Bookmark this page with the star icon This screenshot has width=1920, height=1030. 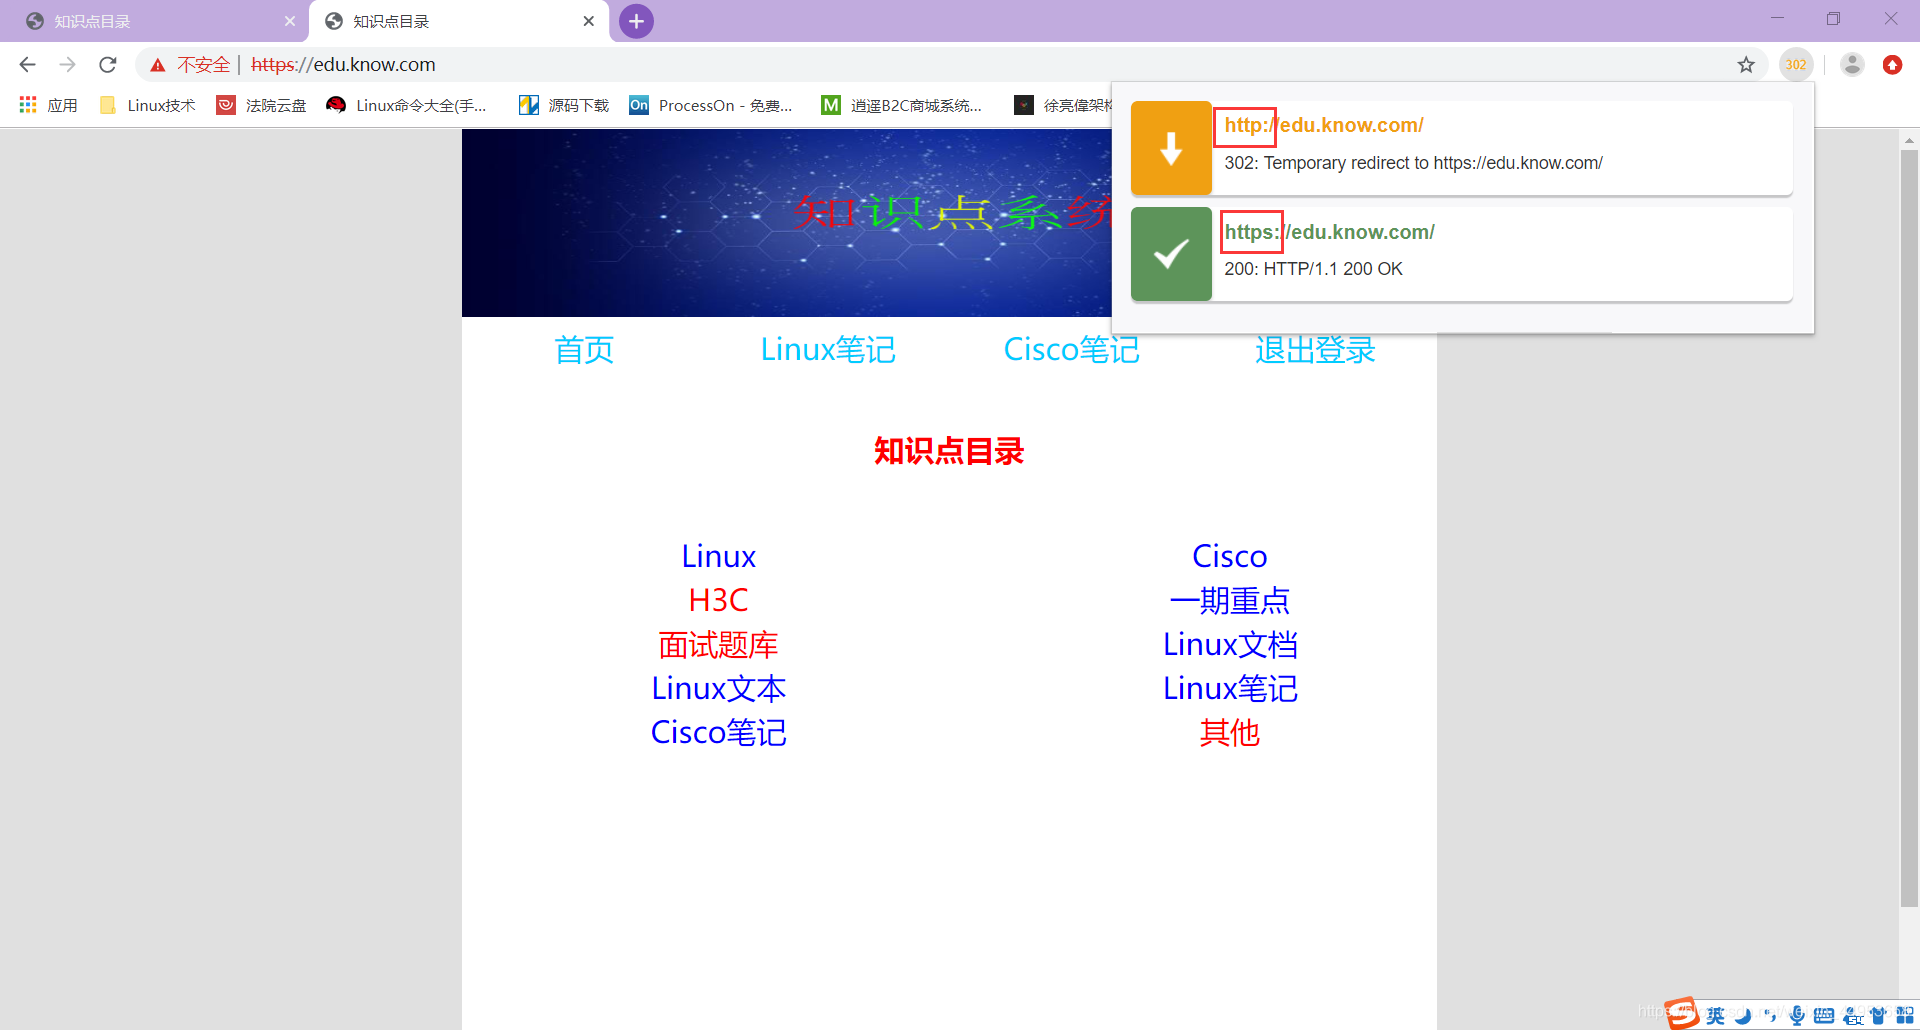click(x=1746, y=64)
